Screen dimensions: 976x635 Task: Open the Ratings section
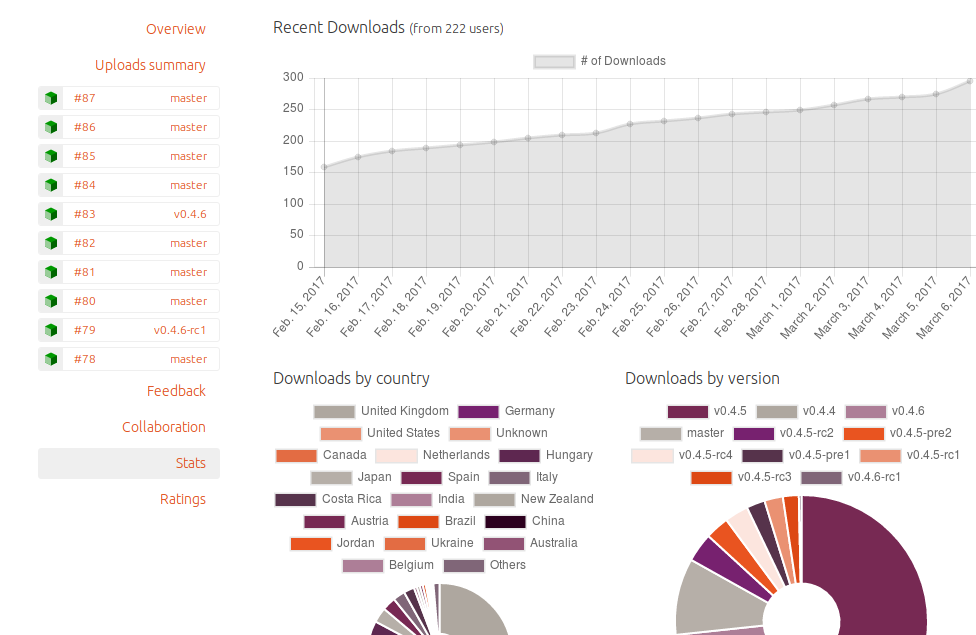click(182, 499)
